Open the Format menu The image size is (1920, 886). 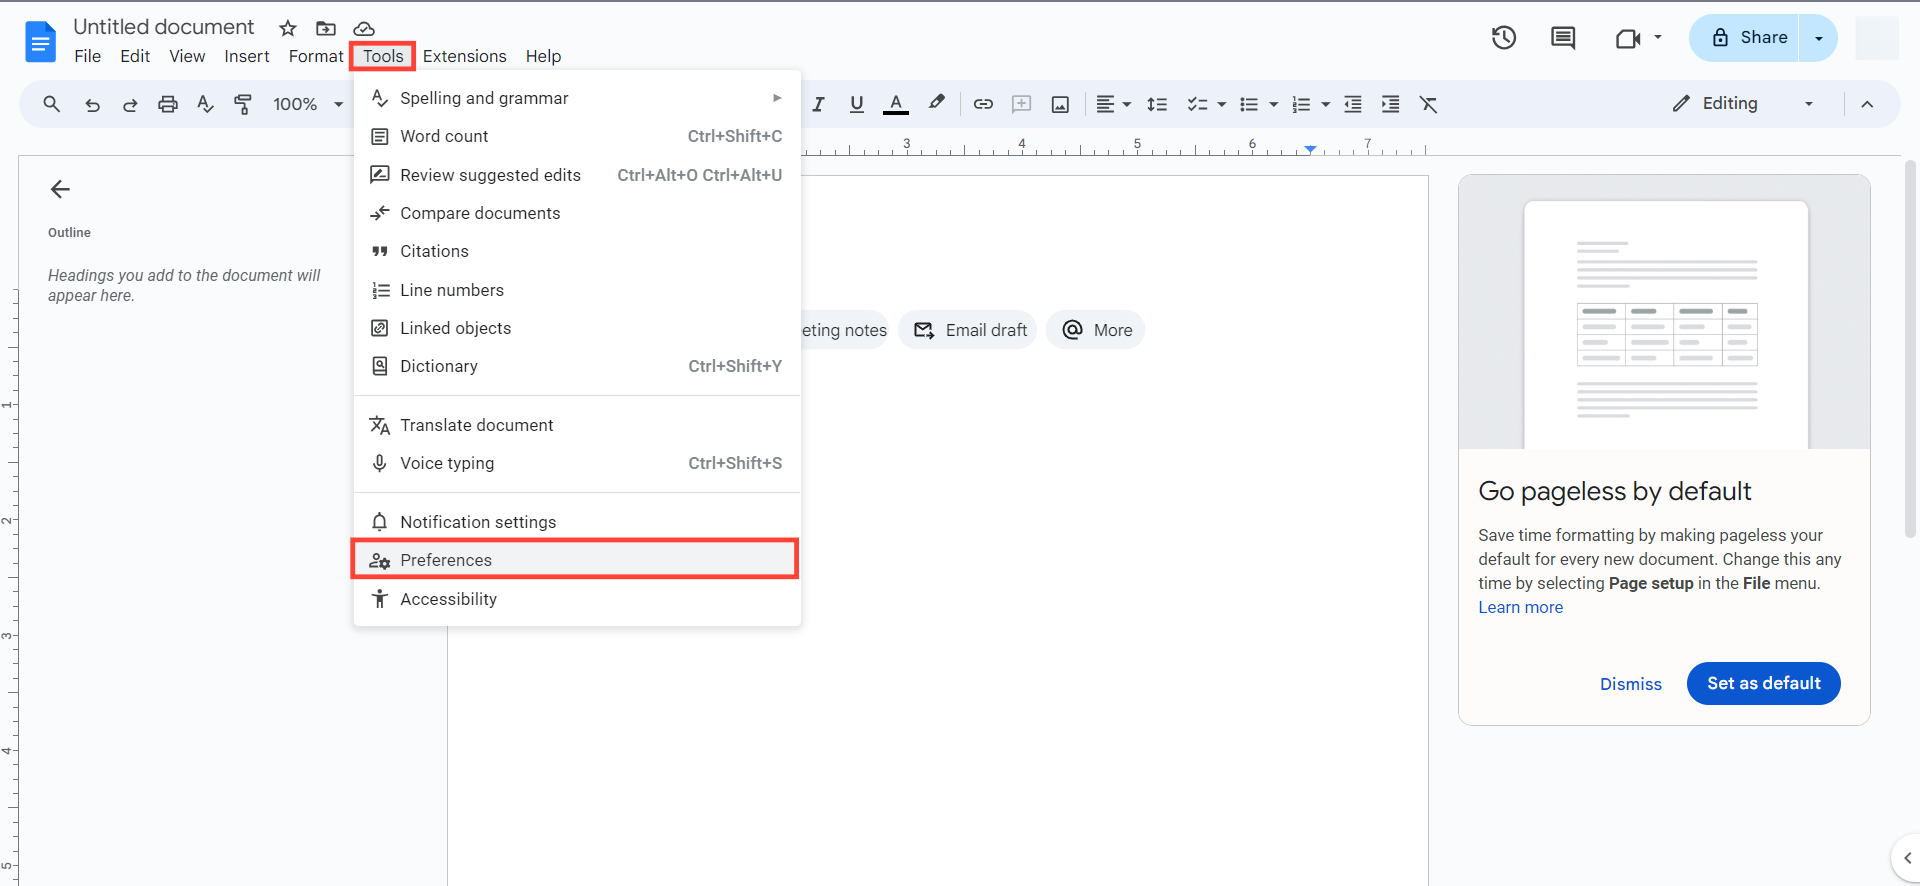316,56
